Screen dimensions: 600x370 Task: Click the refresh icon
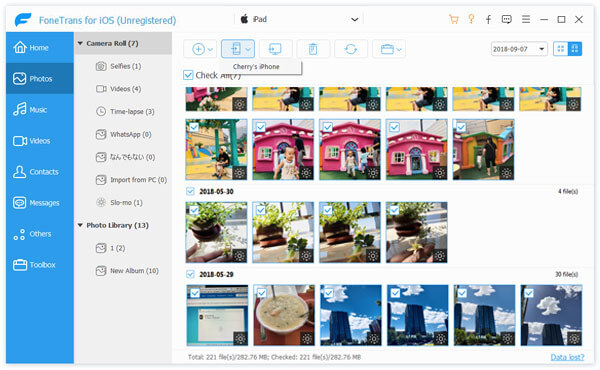tap(351, 49)
